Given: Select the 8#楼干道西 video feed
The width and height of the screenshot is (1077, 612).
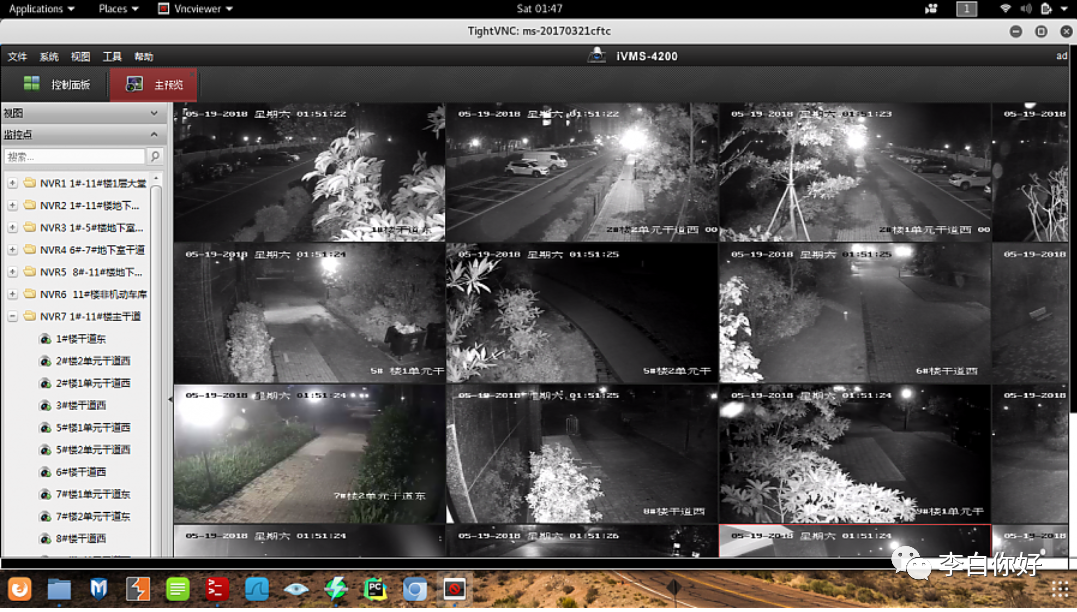Looking at the screenshot, I should [582, 454].
